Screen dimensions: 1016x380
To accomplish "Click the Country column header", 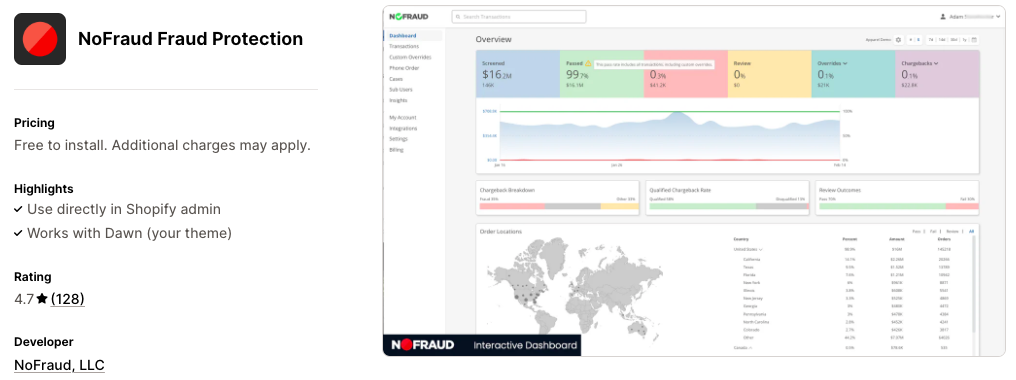I will point(741,239).
